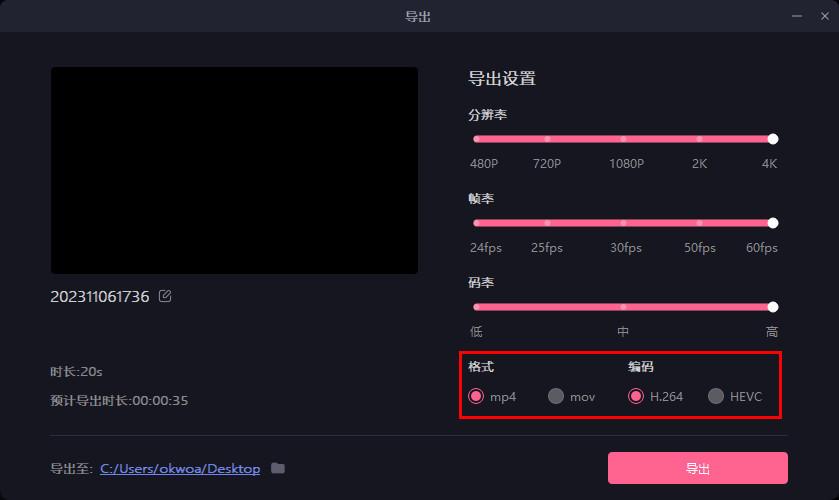Open the C:/Users/okwoa/Desktop path link
The width and height of the screenshot is (839, 500).
[x=180, y=468]
